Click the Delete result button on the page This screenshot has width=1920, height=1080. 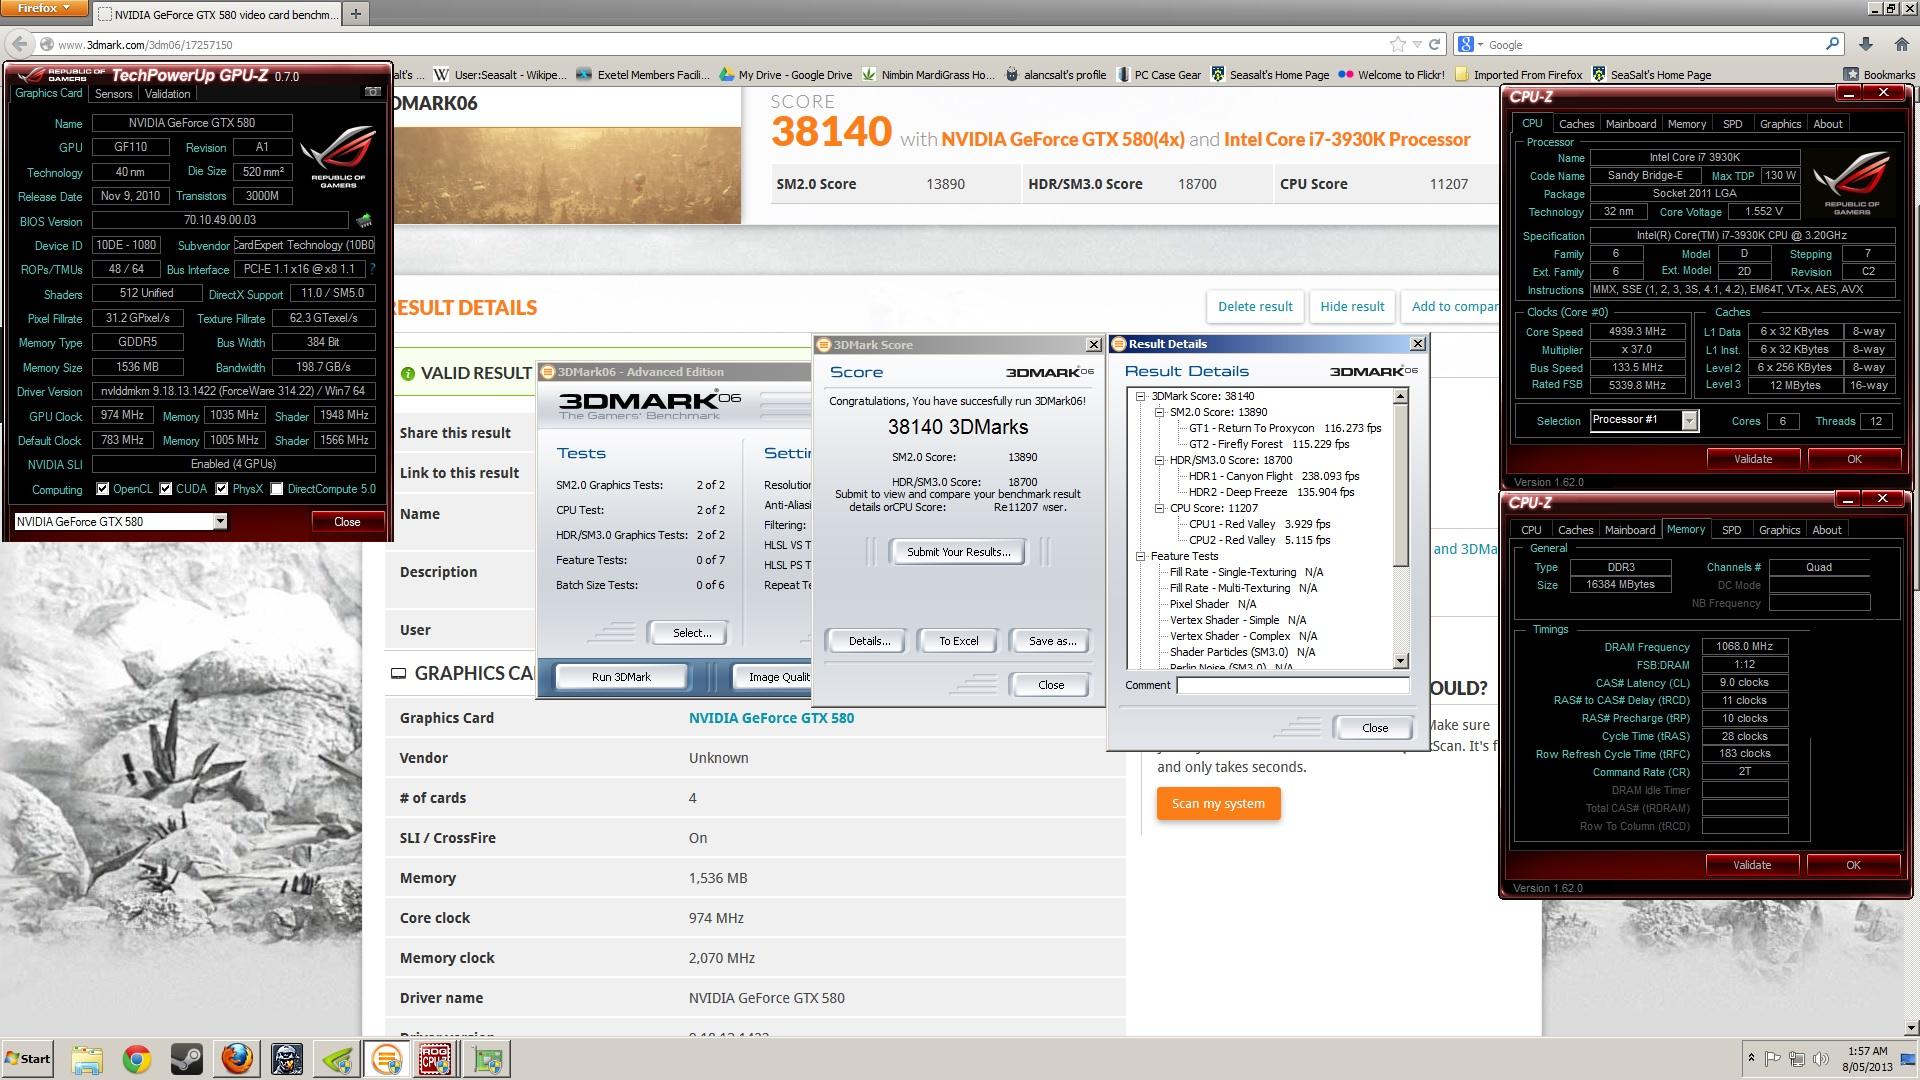point(1255,307)
